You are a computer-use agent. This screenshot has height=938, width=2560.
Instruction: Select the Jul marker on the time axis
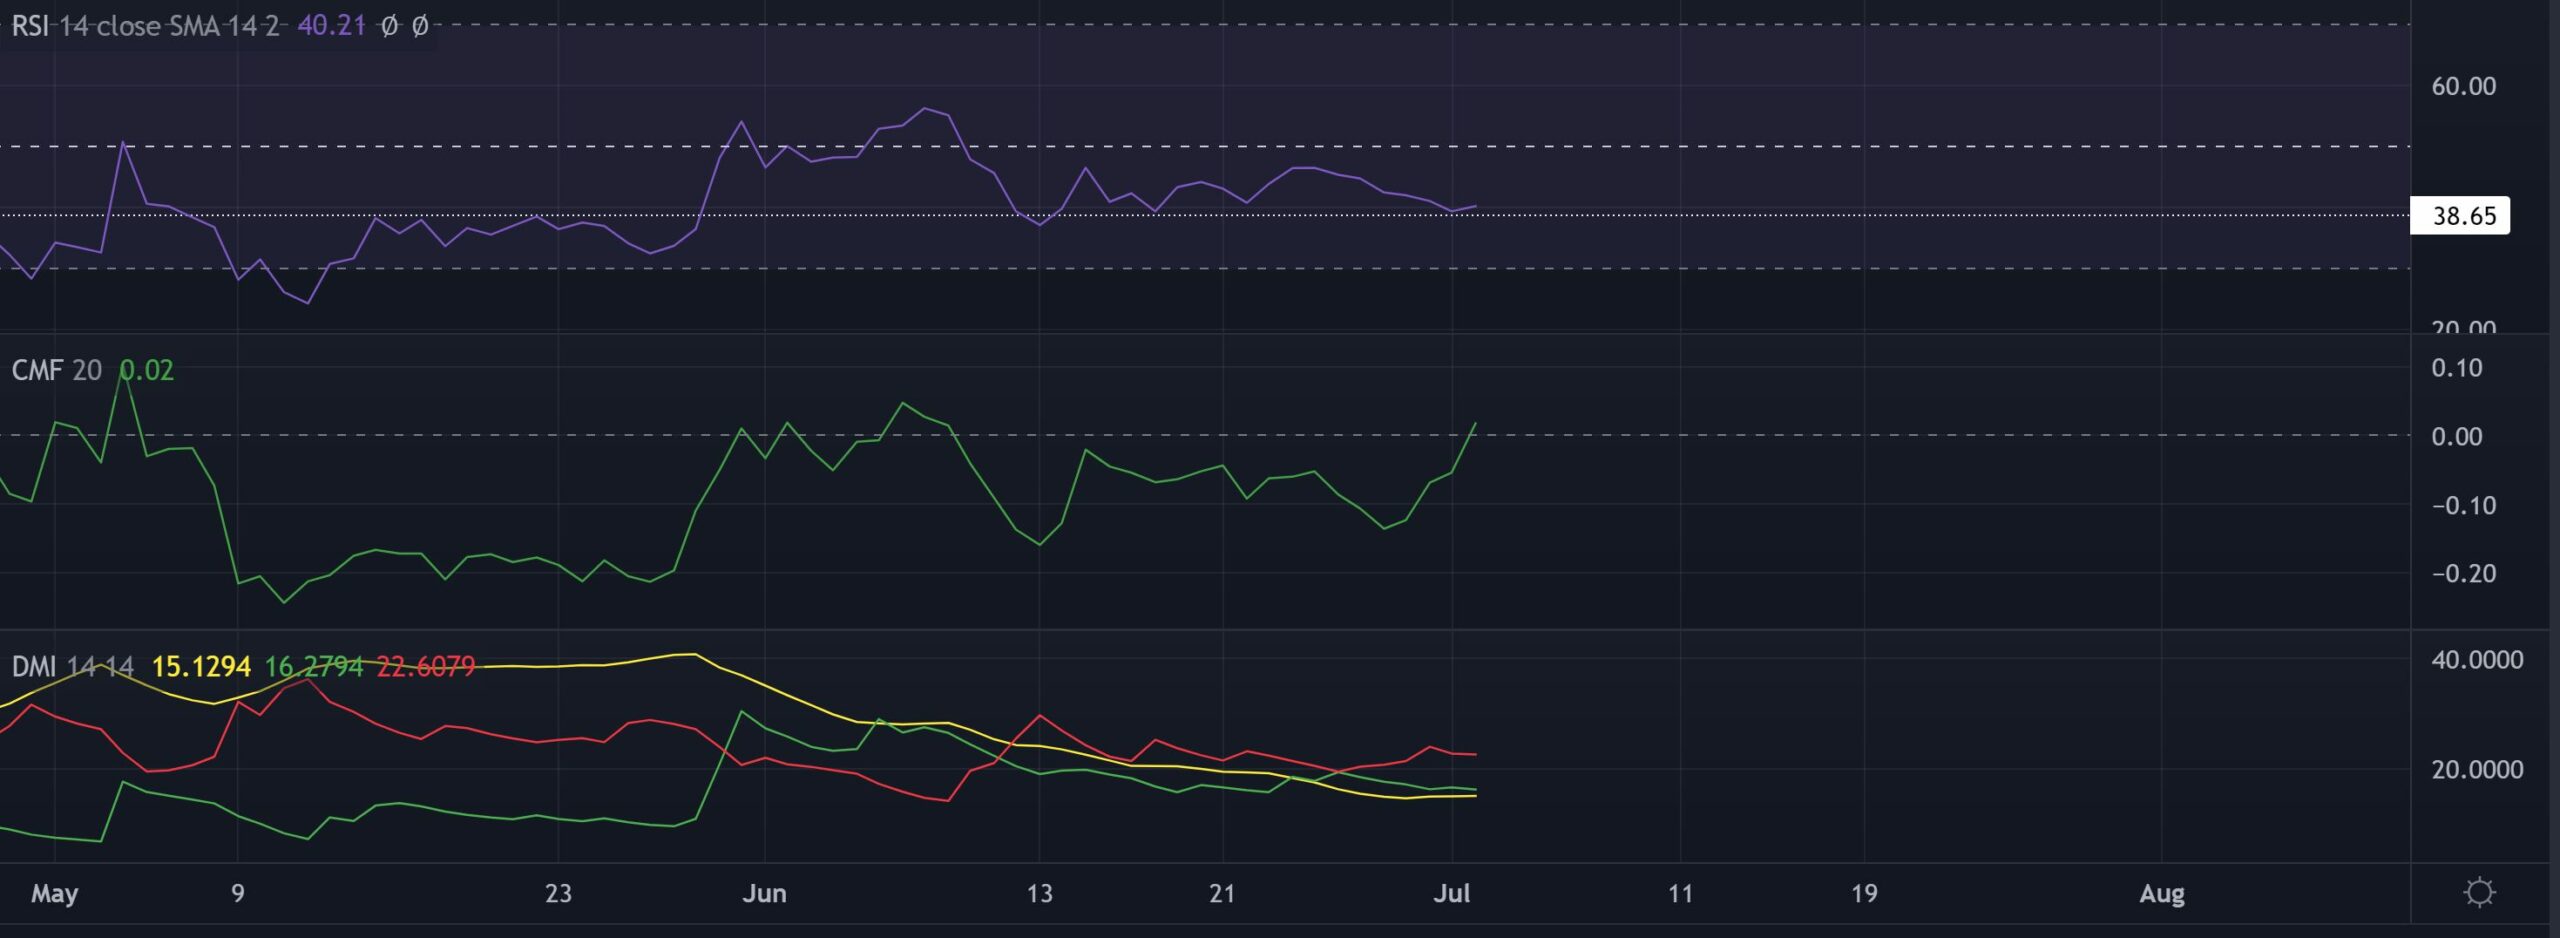click(1455, 894)
